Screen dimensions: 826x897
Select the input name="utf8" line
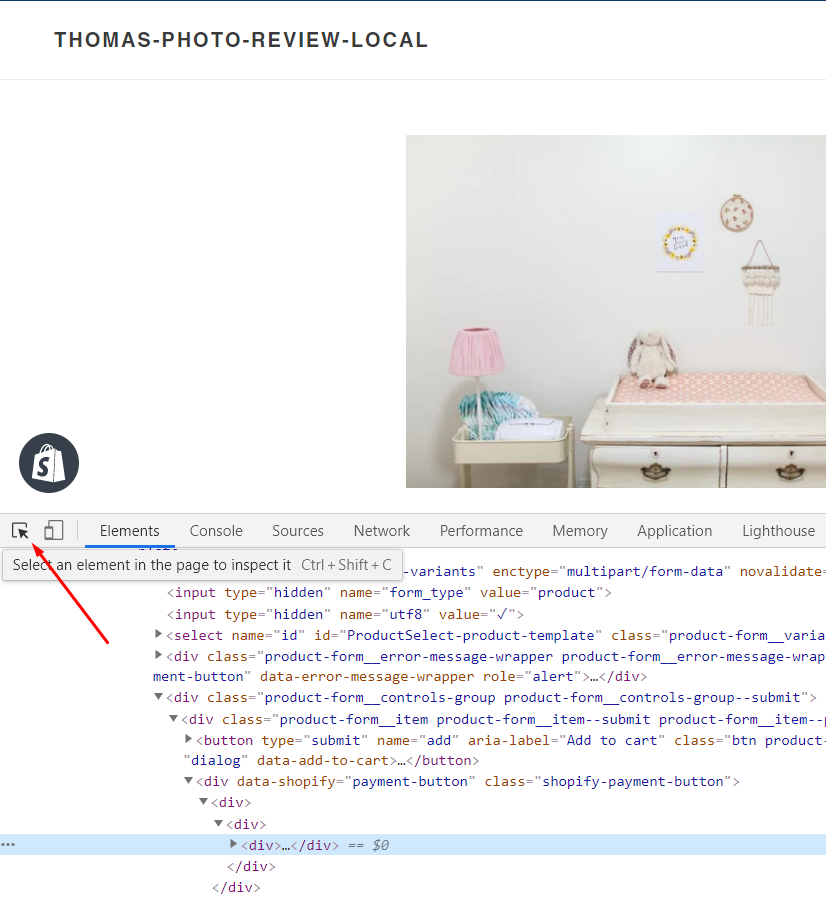pos(345,614)
